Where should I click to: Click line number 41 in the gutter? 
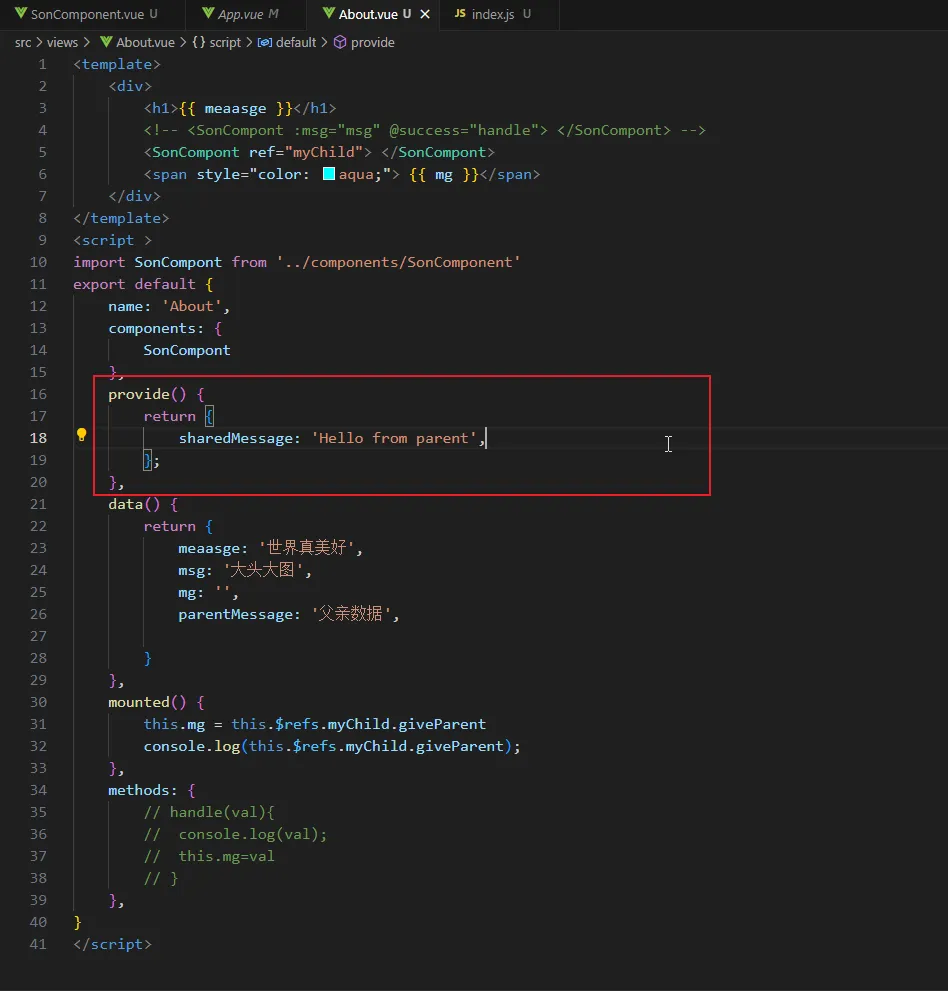[38, 944]
